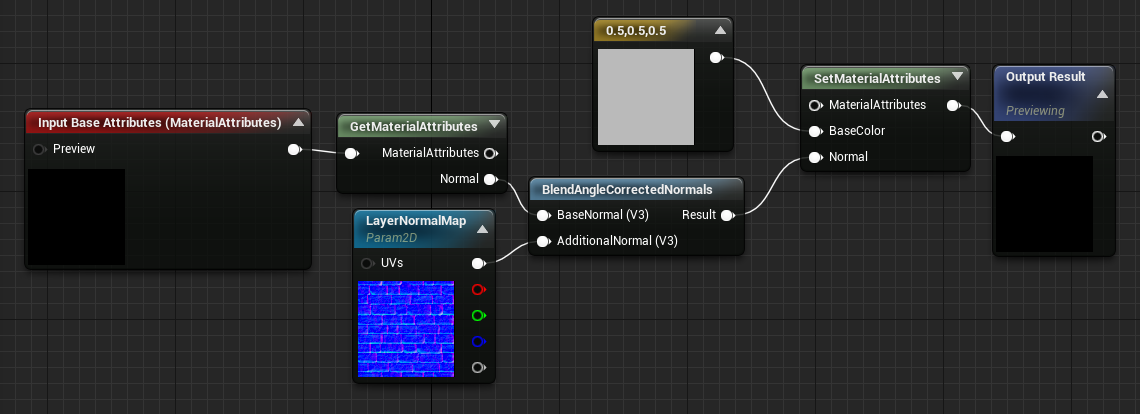The image size is (1140, 414).
Task: Collapse the Input Base Attributes node arrow
Action: pos(298,122)
